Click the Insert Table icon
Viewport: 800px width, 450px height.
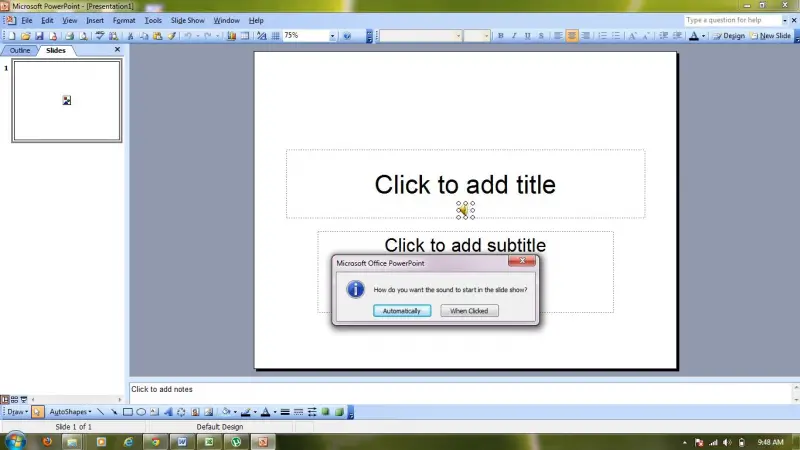[x=245, y=36]
